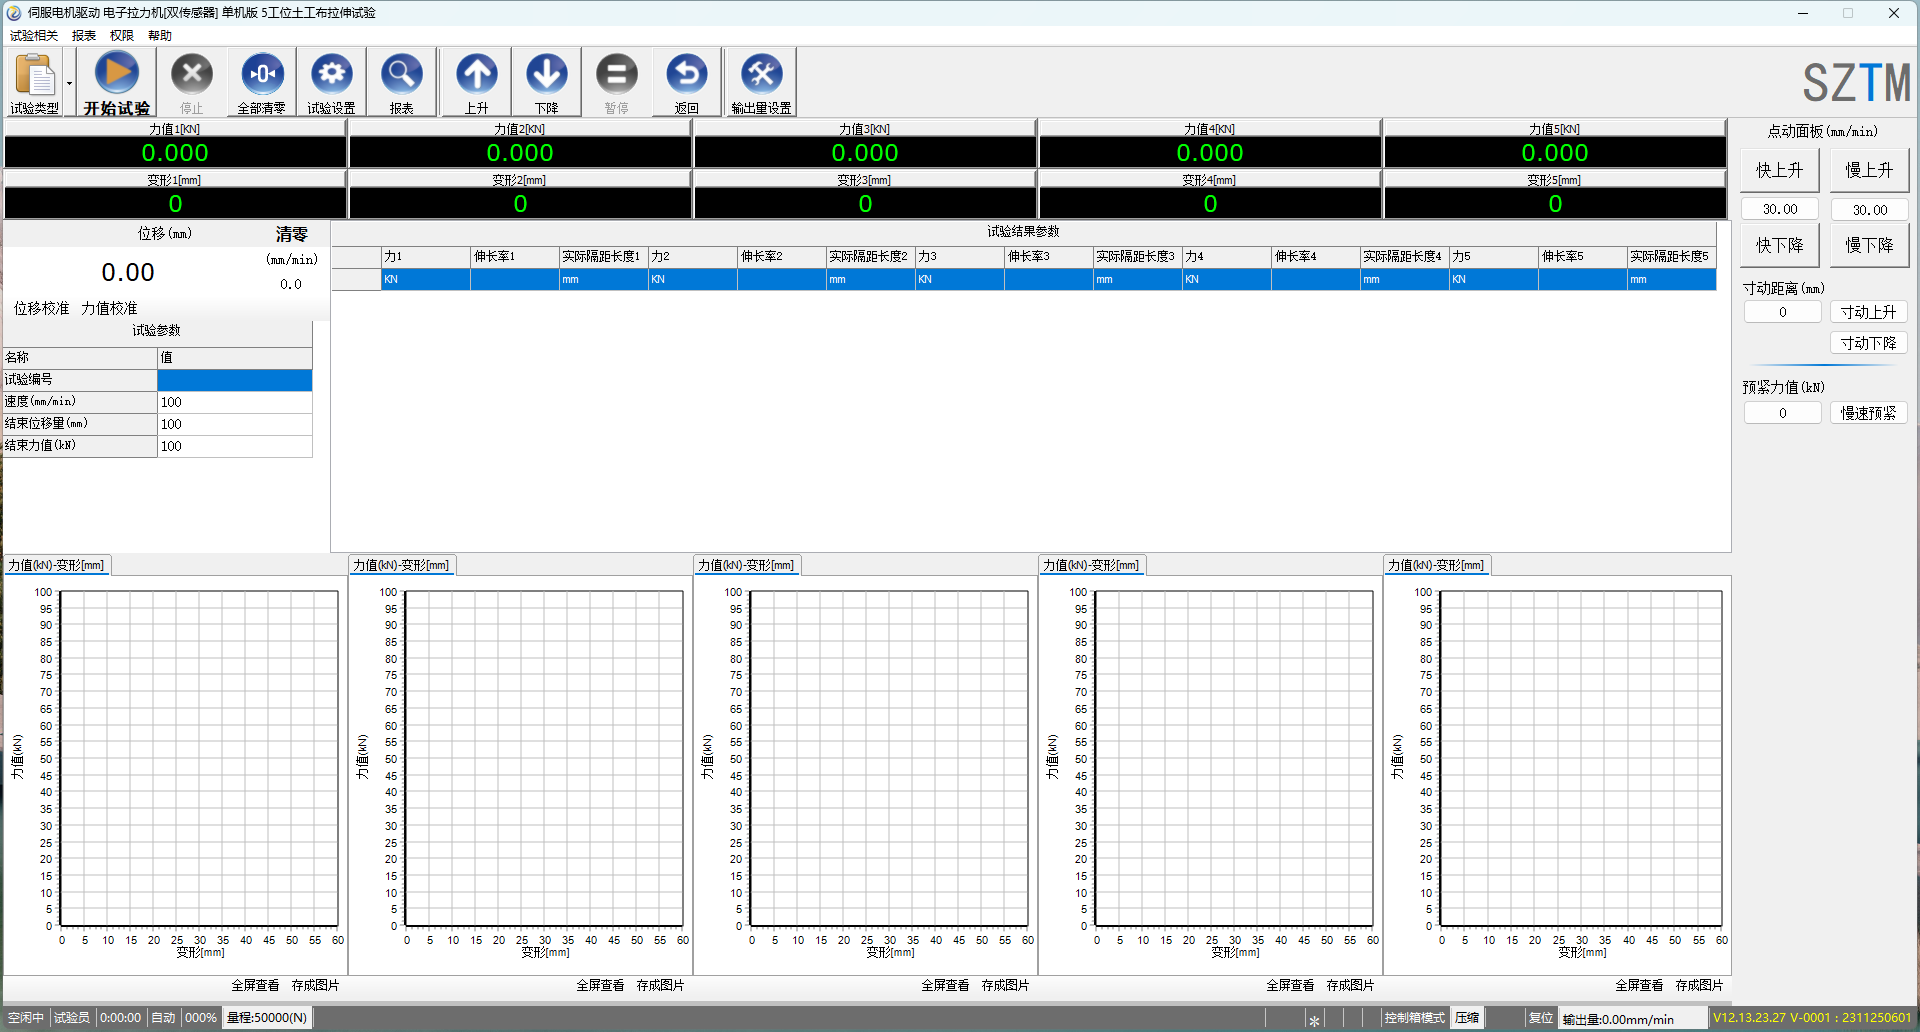Click the 伸长率5 column header
1920x1032 pixels.
(1583, 257)
